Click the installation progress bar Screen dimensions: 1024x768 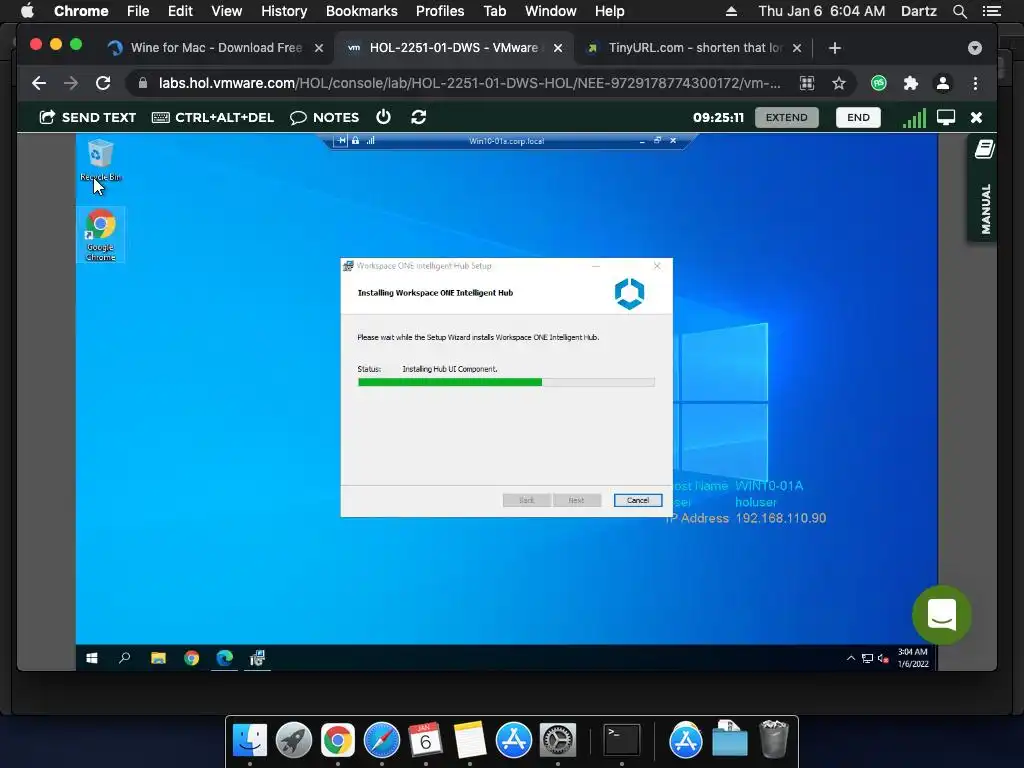(506, 383)
